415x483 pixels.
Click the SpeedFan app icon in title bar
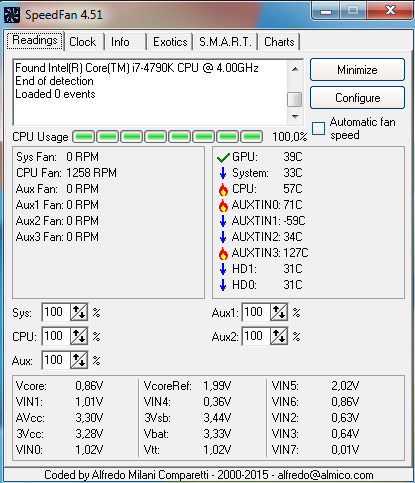(12, 15)
